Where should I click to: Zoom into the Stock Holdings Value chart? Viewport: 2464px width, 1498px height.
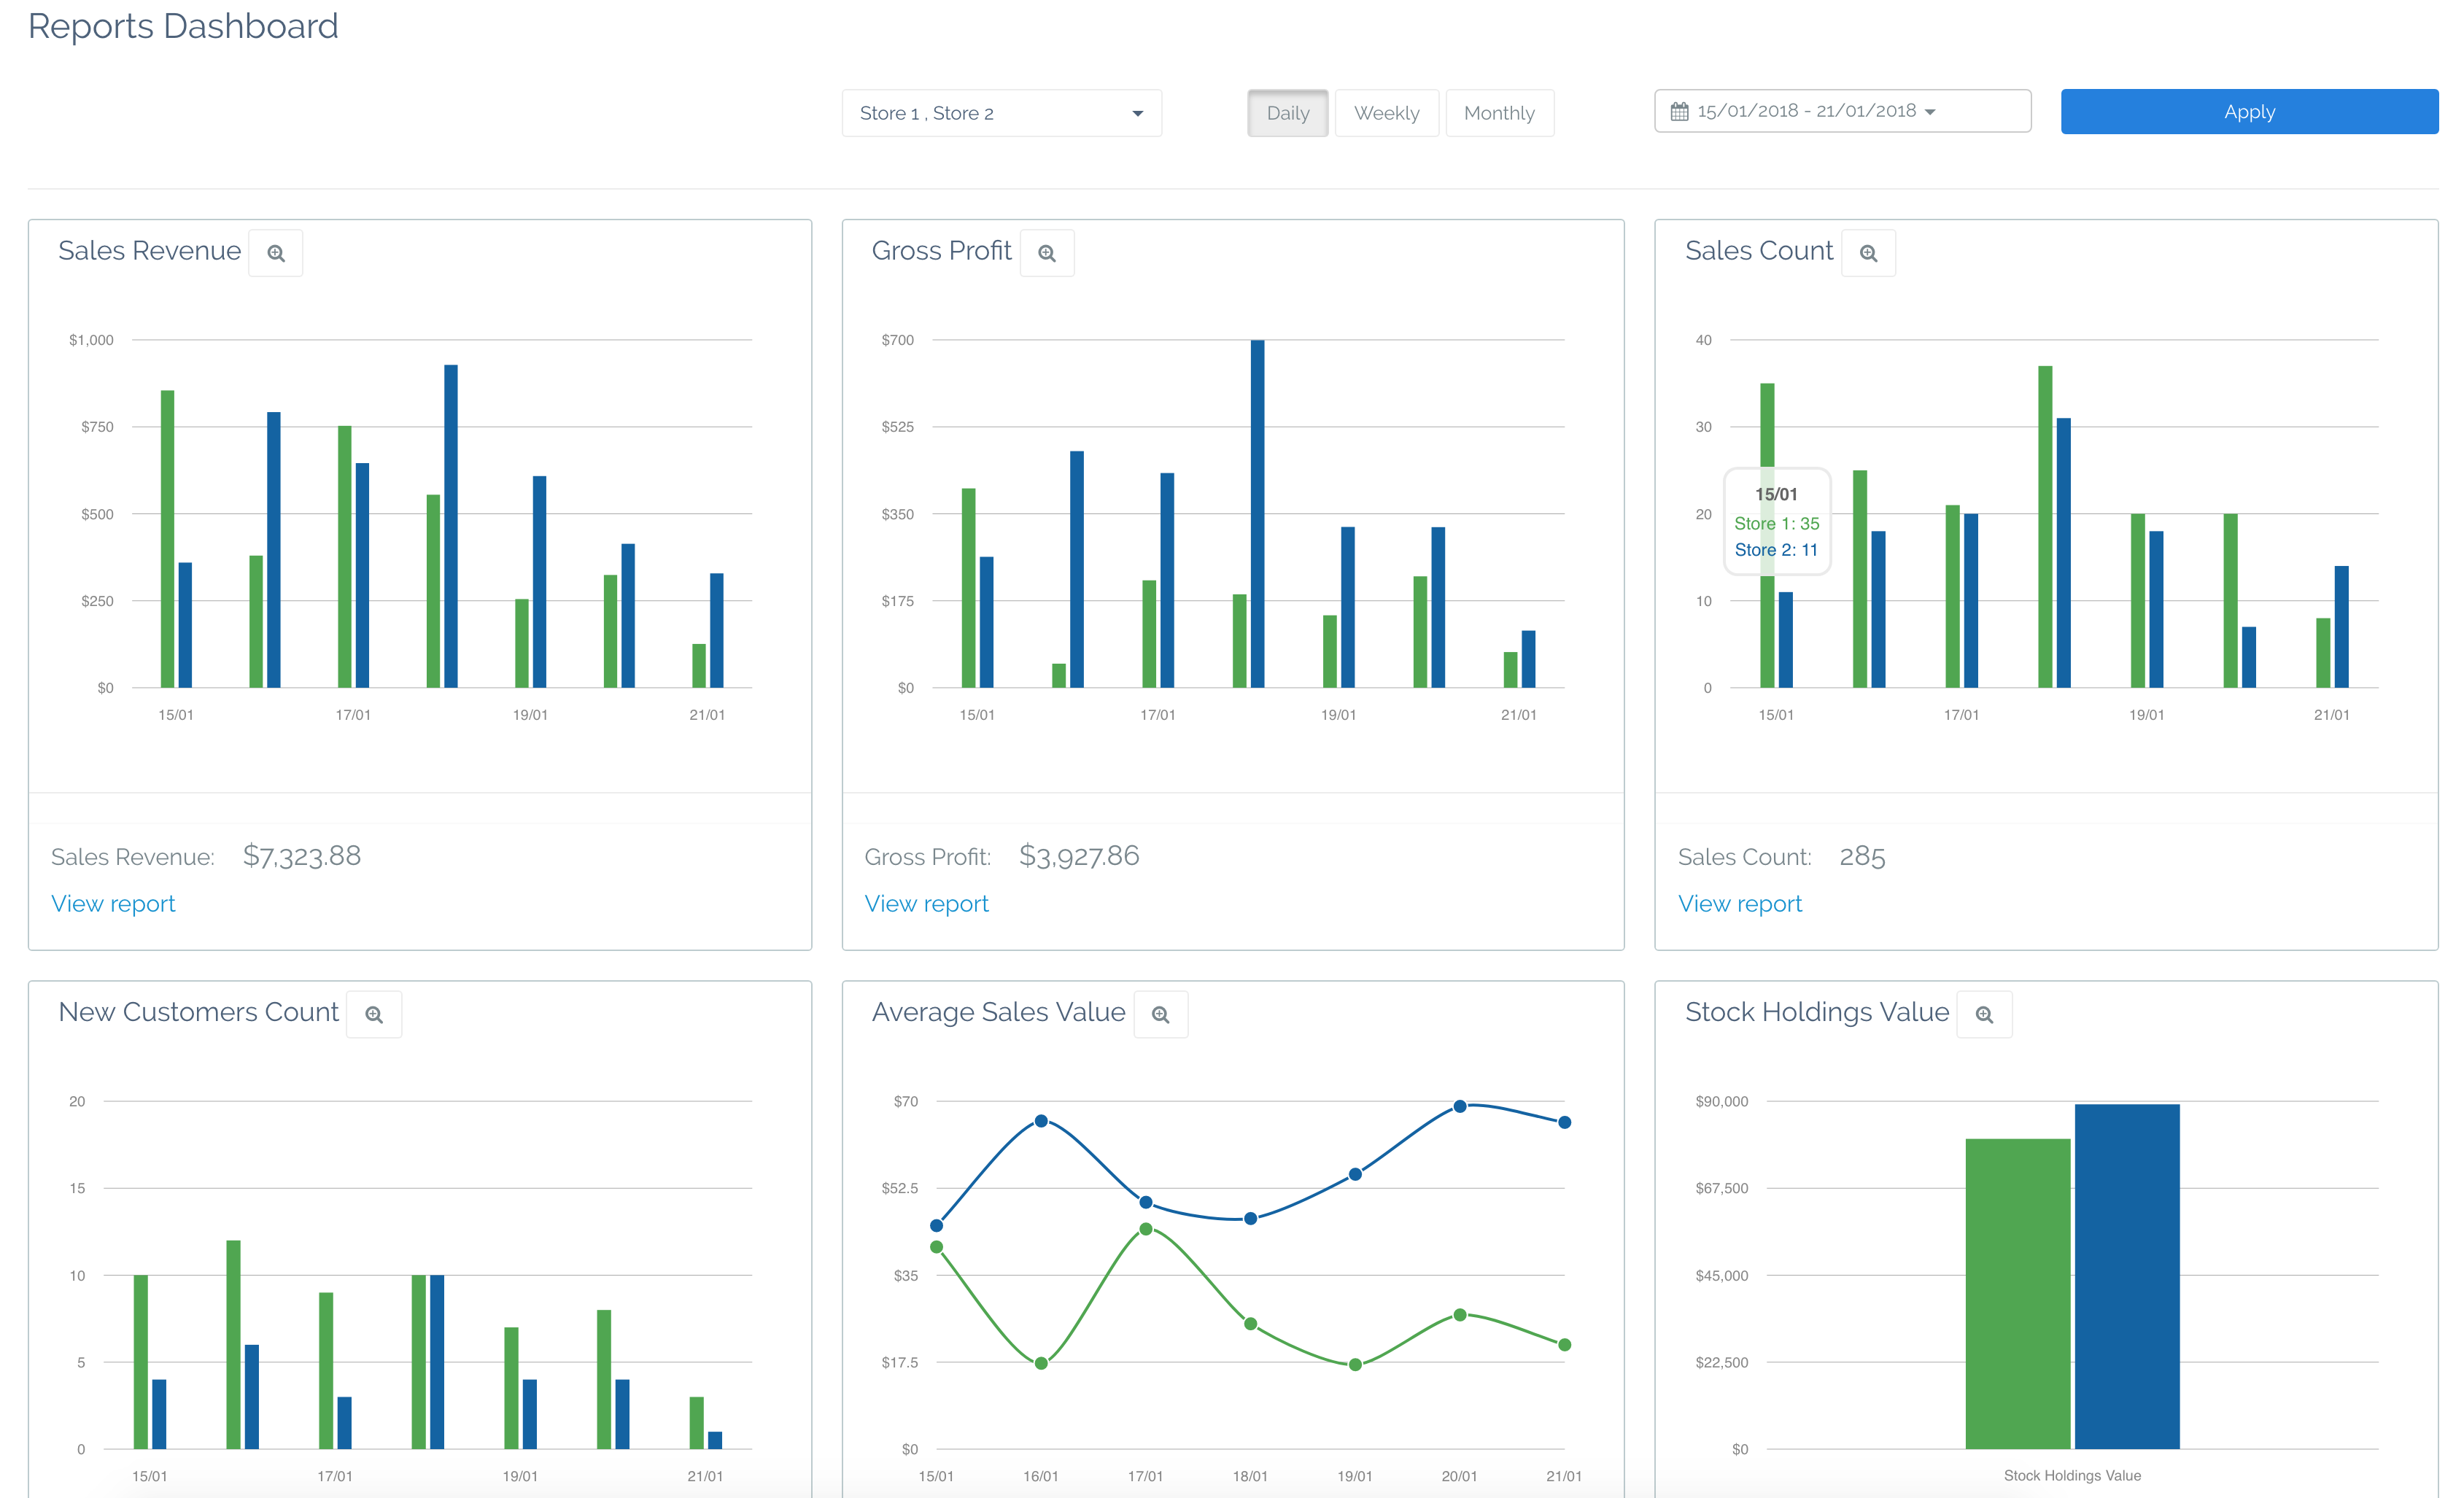pyautogui.click(x=1984, y=1014)
